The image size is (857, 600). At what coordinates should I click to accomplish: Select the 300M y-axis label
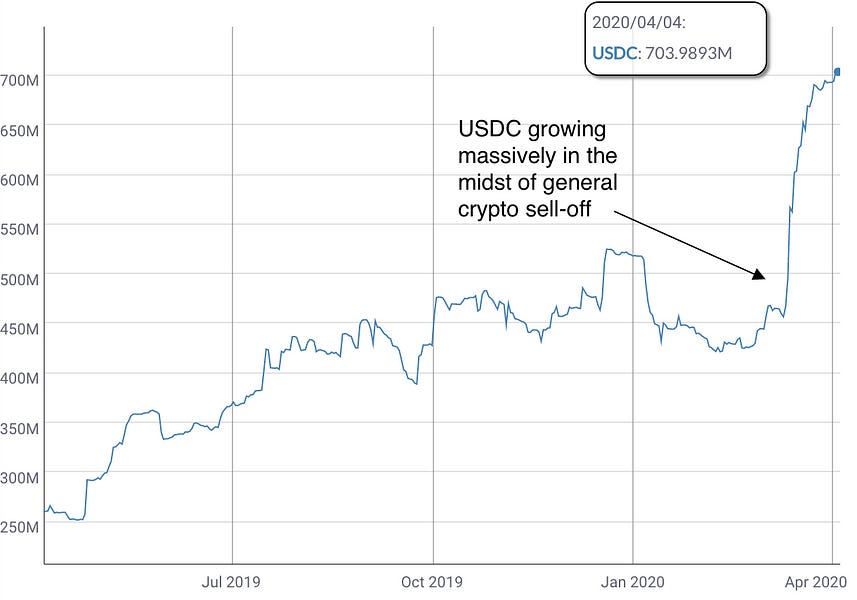[x=20, y=477]
